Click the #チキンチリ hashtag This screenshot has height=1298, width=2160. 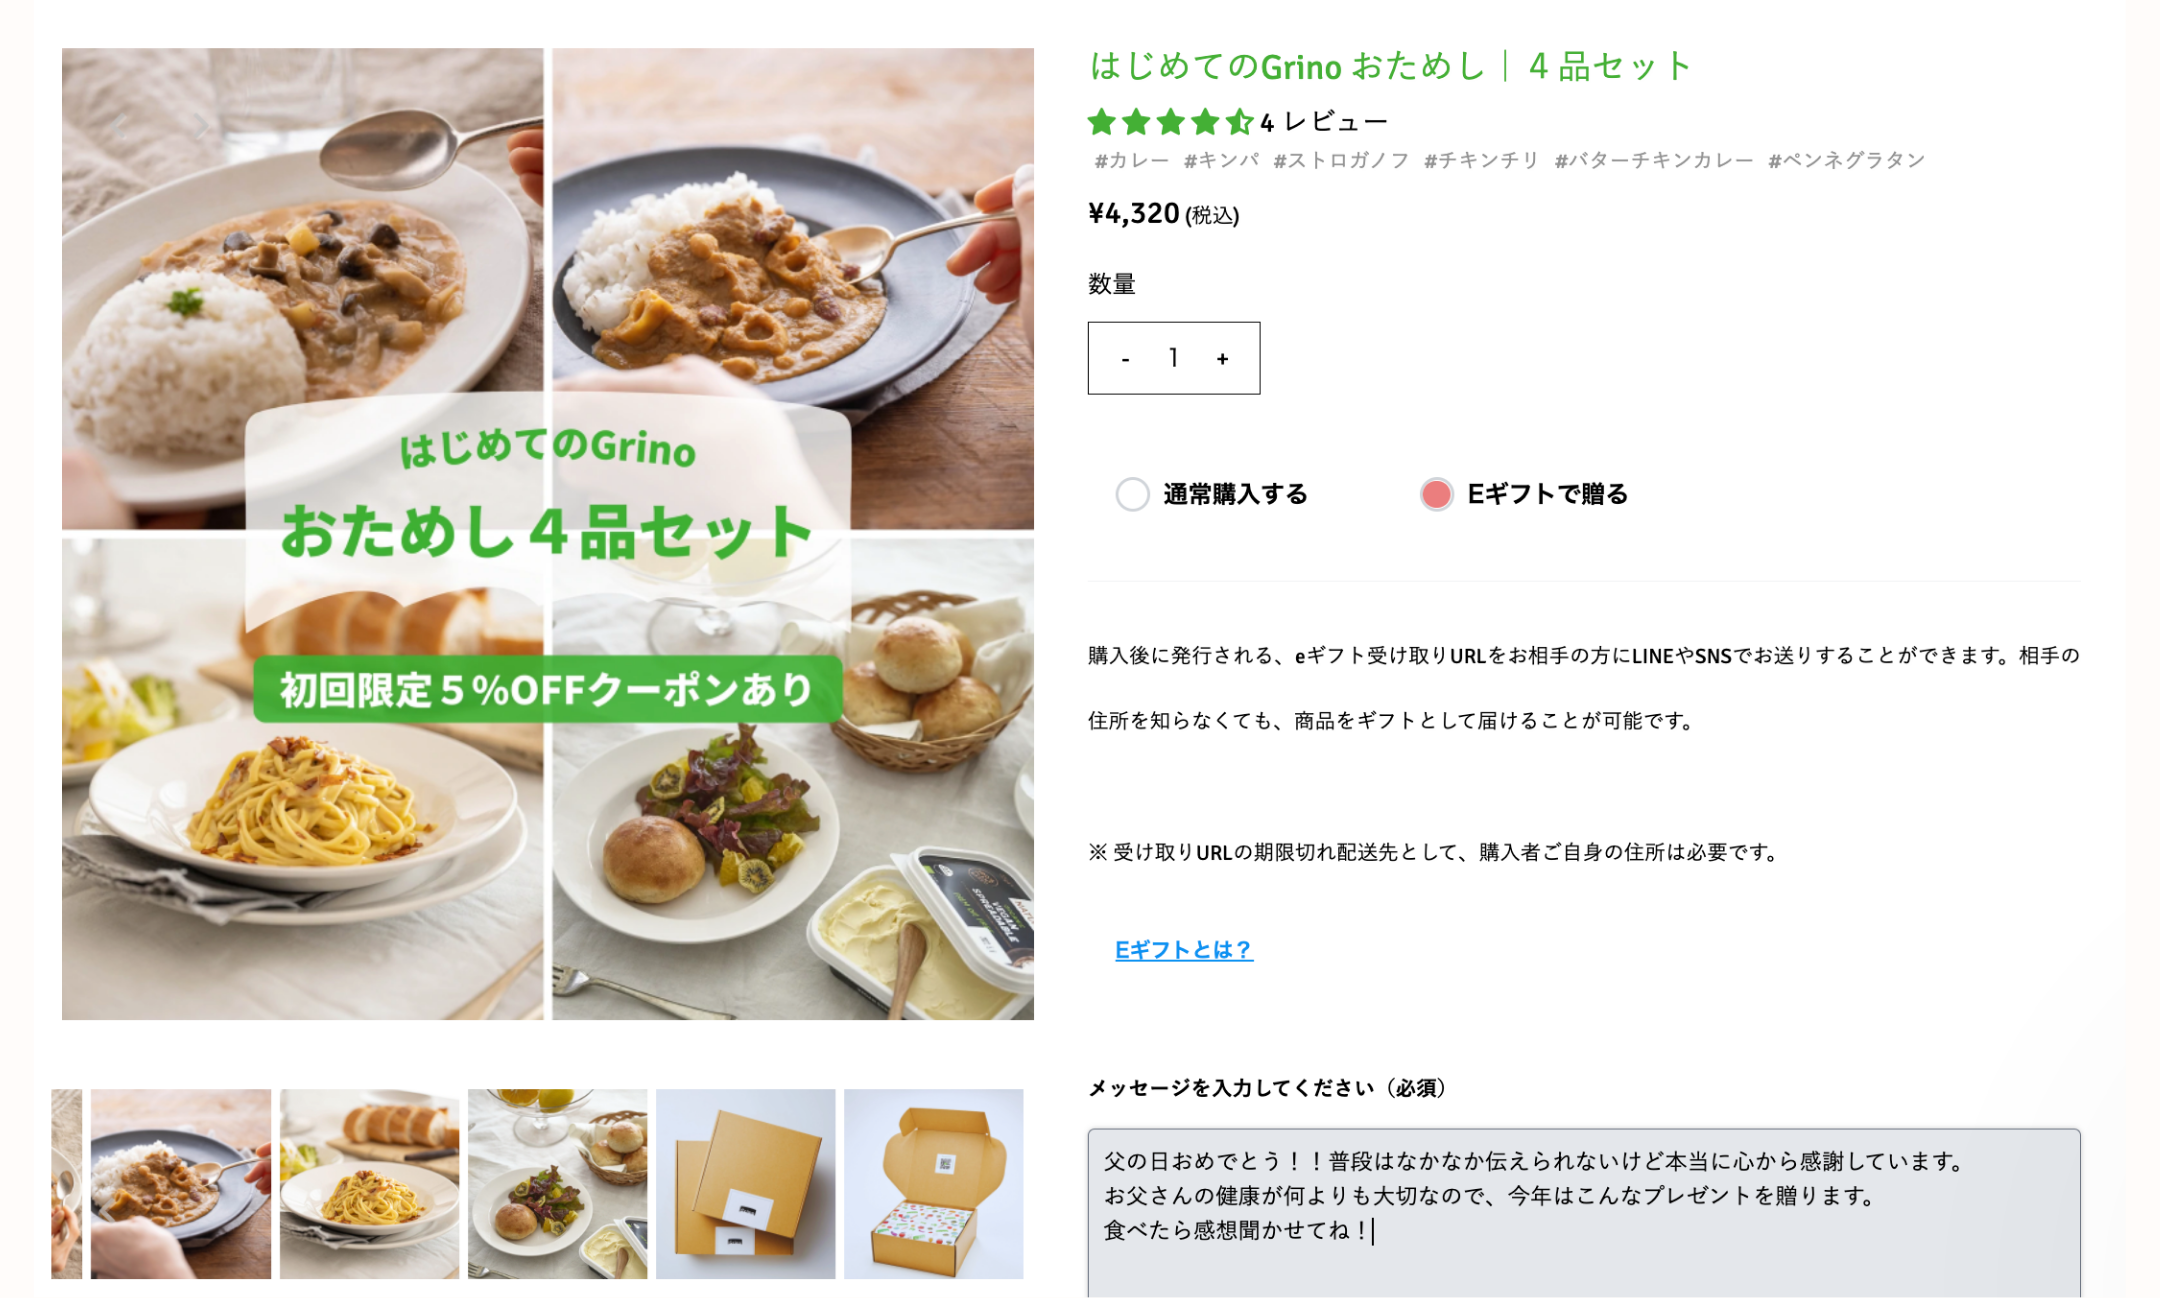(1481, 160)
